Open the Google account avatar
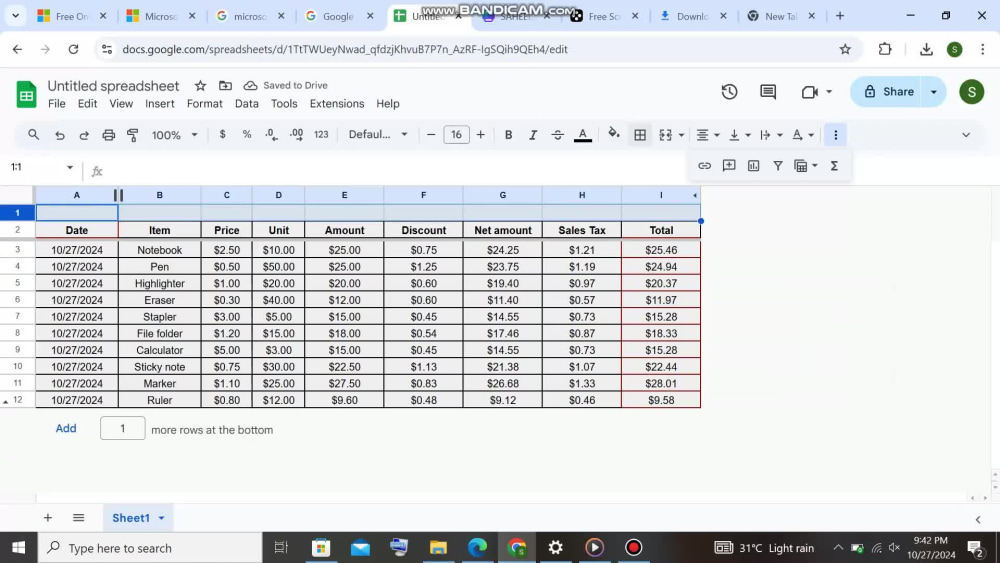Image resolution: width=1000 pixels, height=563 pixels. [971, 92]
